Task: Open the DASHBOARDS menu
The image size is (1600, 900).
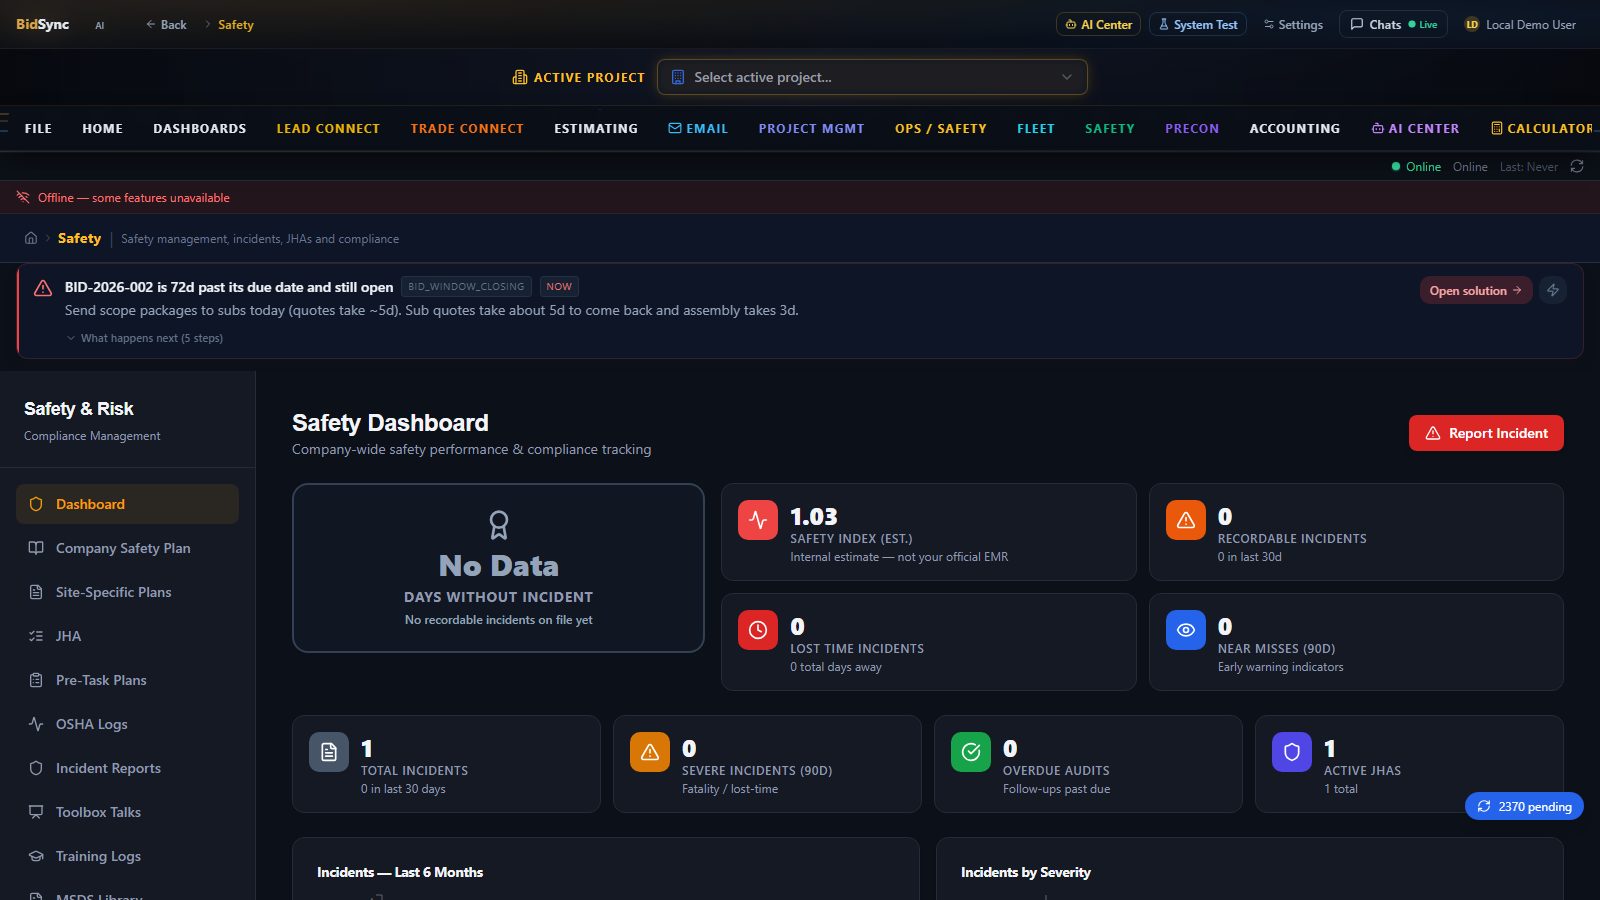Action: pos(200,128)
